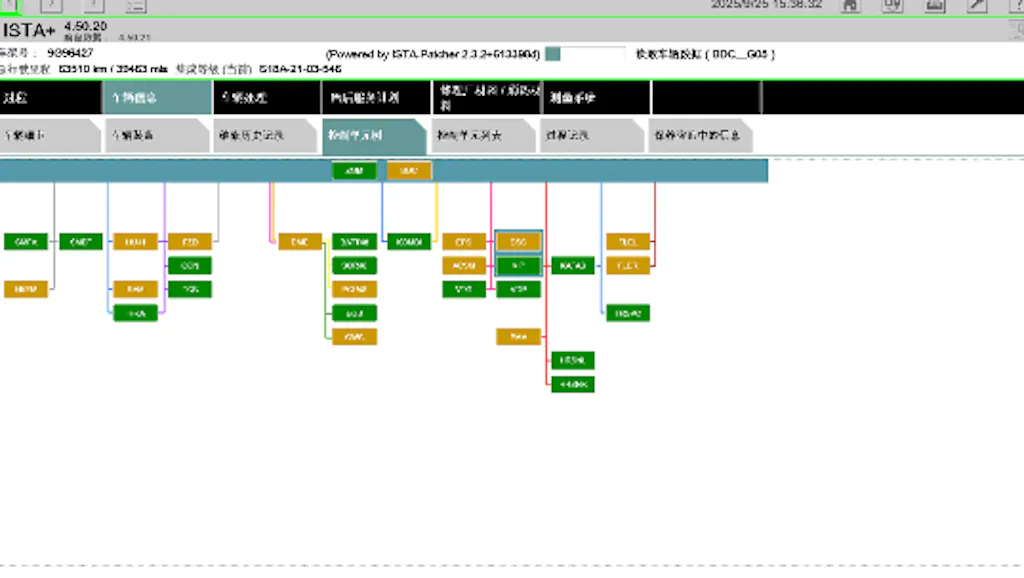Click the up arrow navigation button
The width and height of the screenshot is (1024, 578).
coord(93,5)
